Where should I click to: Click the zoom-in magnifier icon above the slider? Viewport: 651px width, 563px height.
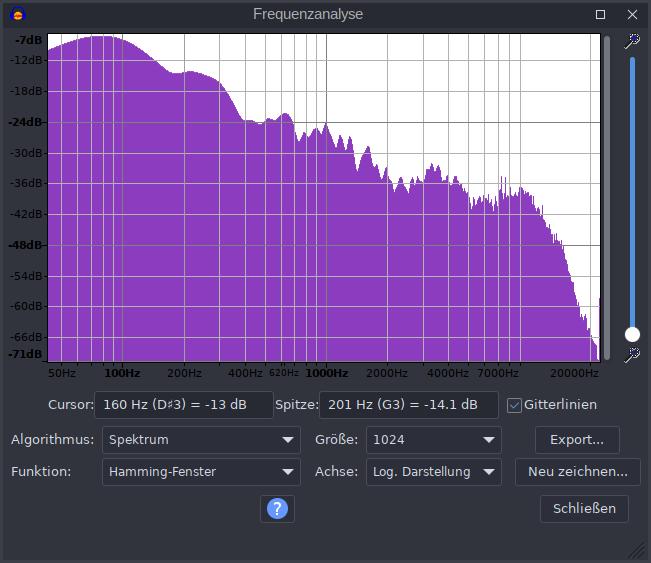[632, 41]
